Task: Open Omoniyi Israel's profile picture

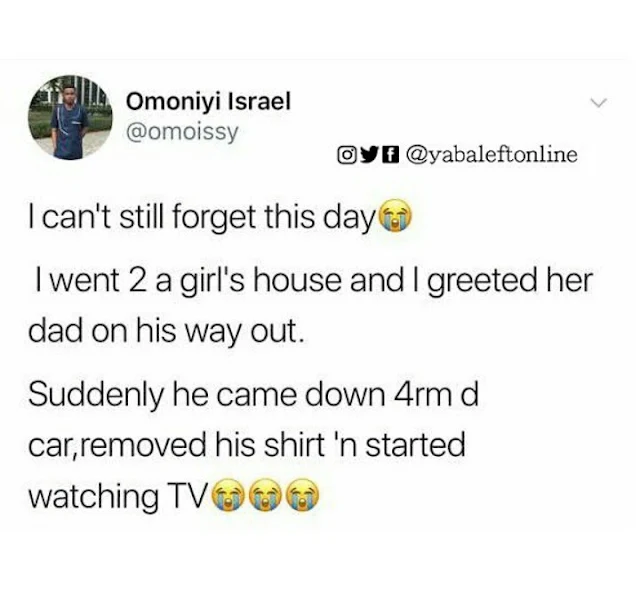Action: [70, 117]
